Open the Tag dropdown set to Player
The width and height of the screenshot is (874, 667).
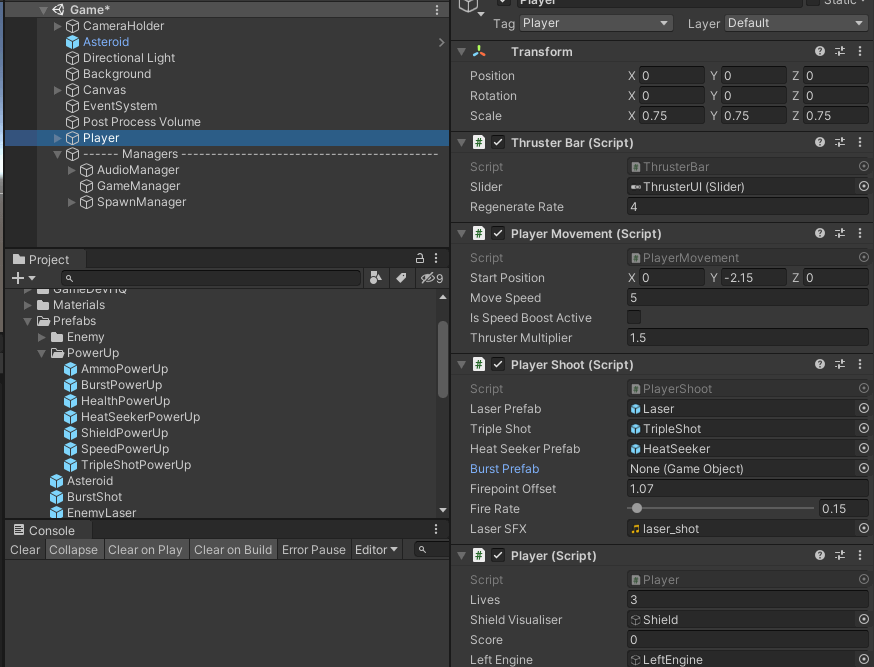point(596,23)
